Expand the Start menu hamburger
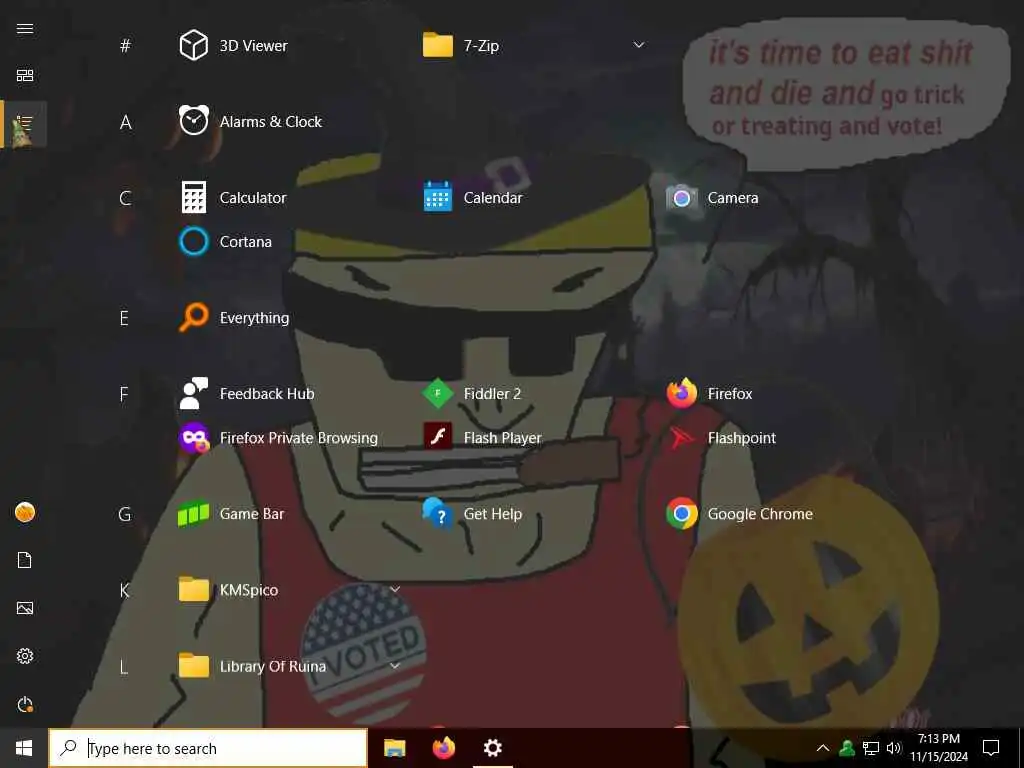The width and height of the screenshot is (1024, 768). 25,28
